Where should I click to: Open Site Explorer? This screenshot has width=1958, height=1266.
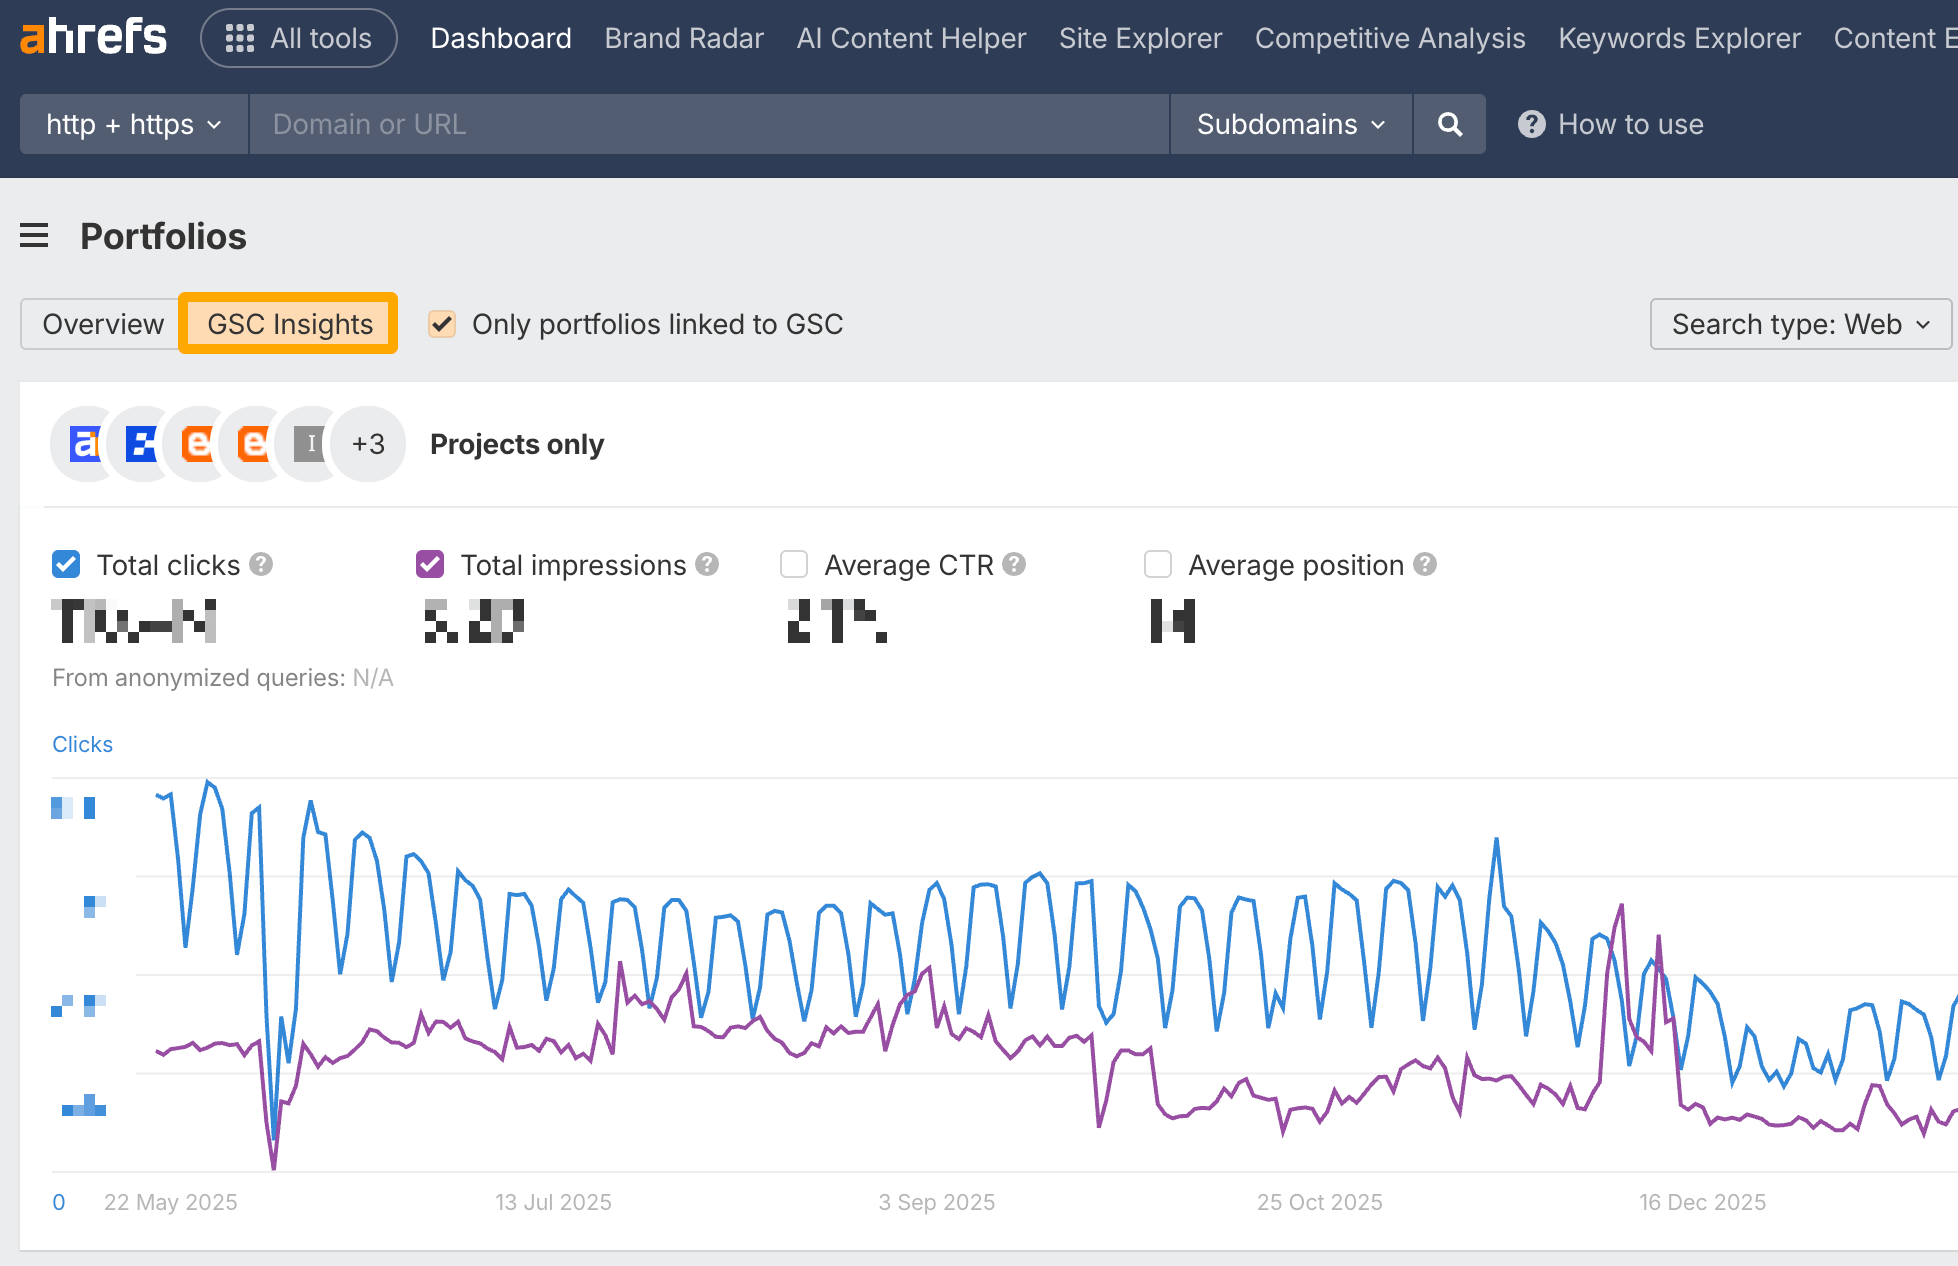click(1140, 38)
